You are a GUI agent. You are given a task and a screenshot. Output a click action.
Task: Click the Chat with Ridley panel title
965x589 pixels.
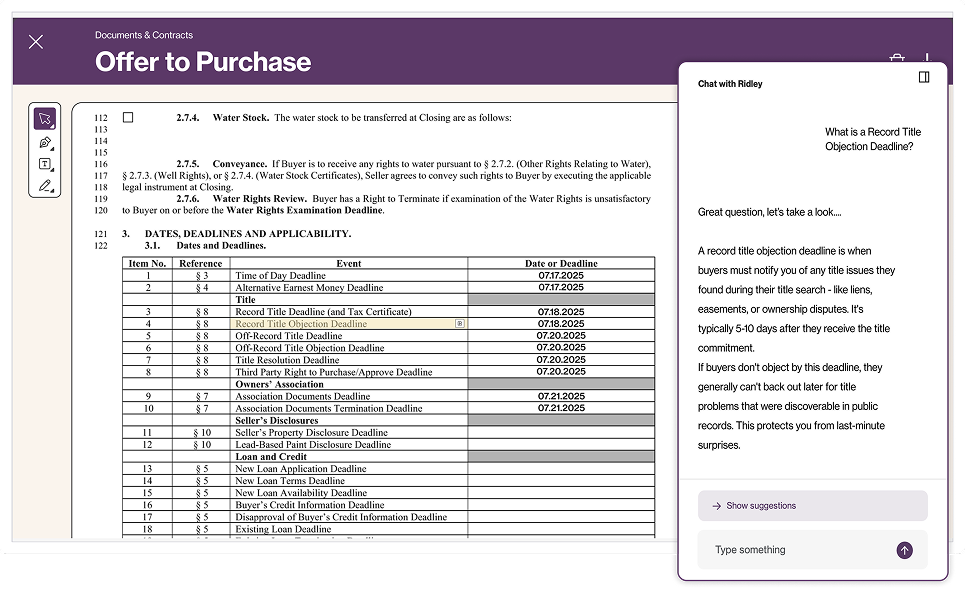pos(730,84)
